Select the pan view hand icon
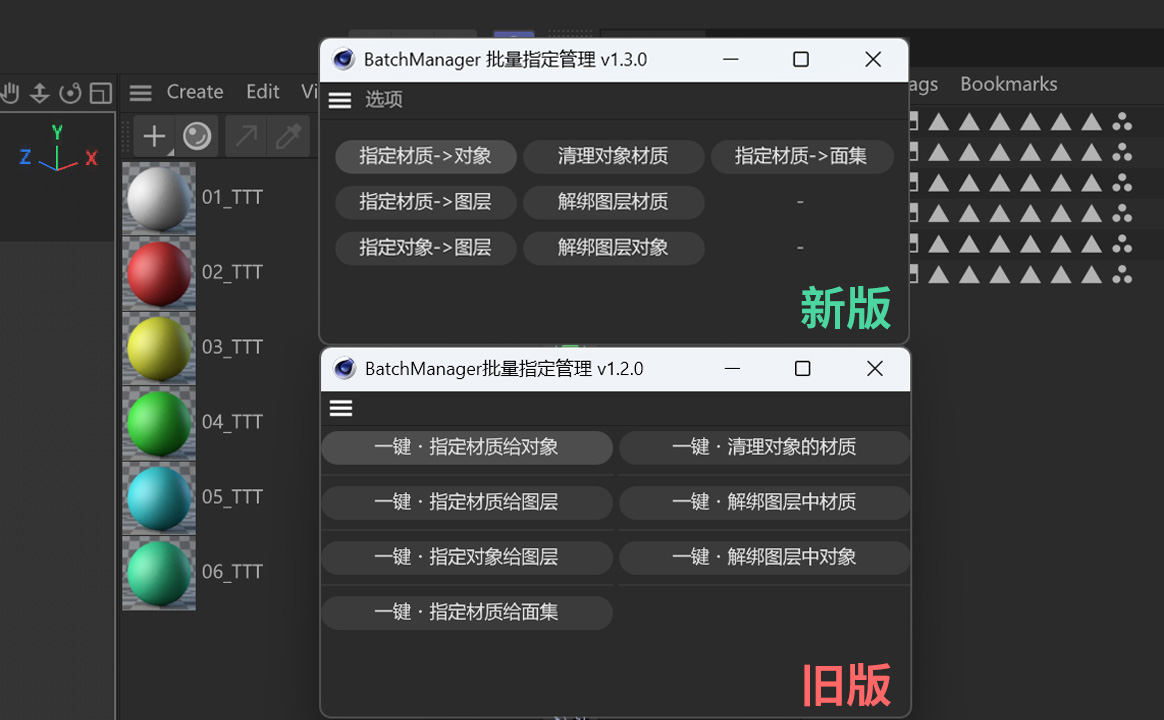Image resolution: width=1164 pixels, height=720 pixels. point(10,92)
